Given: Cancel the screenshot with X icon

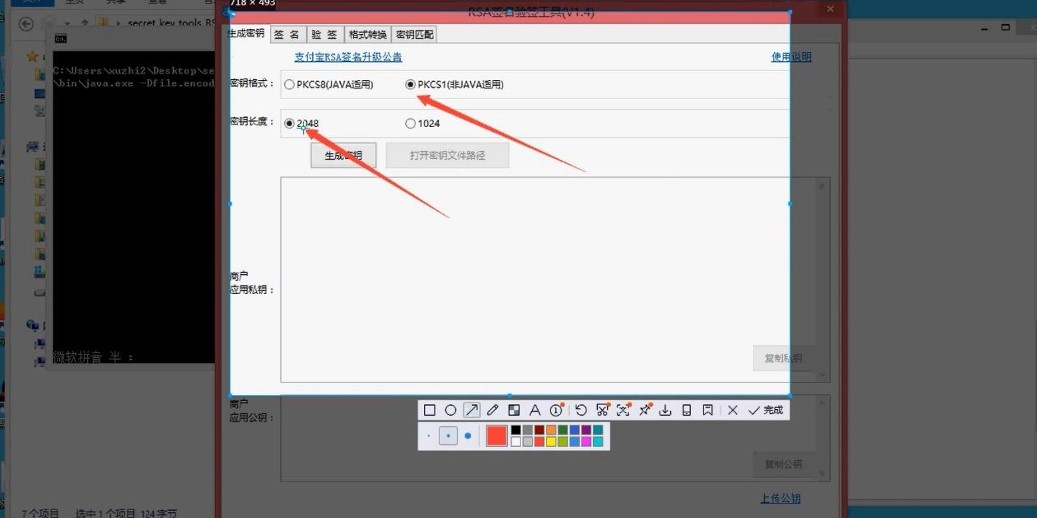Looking at the screenshot, I should click(733, 410).
